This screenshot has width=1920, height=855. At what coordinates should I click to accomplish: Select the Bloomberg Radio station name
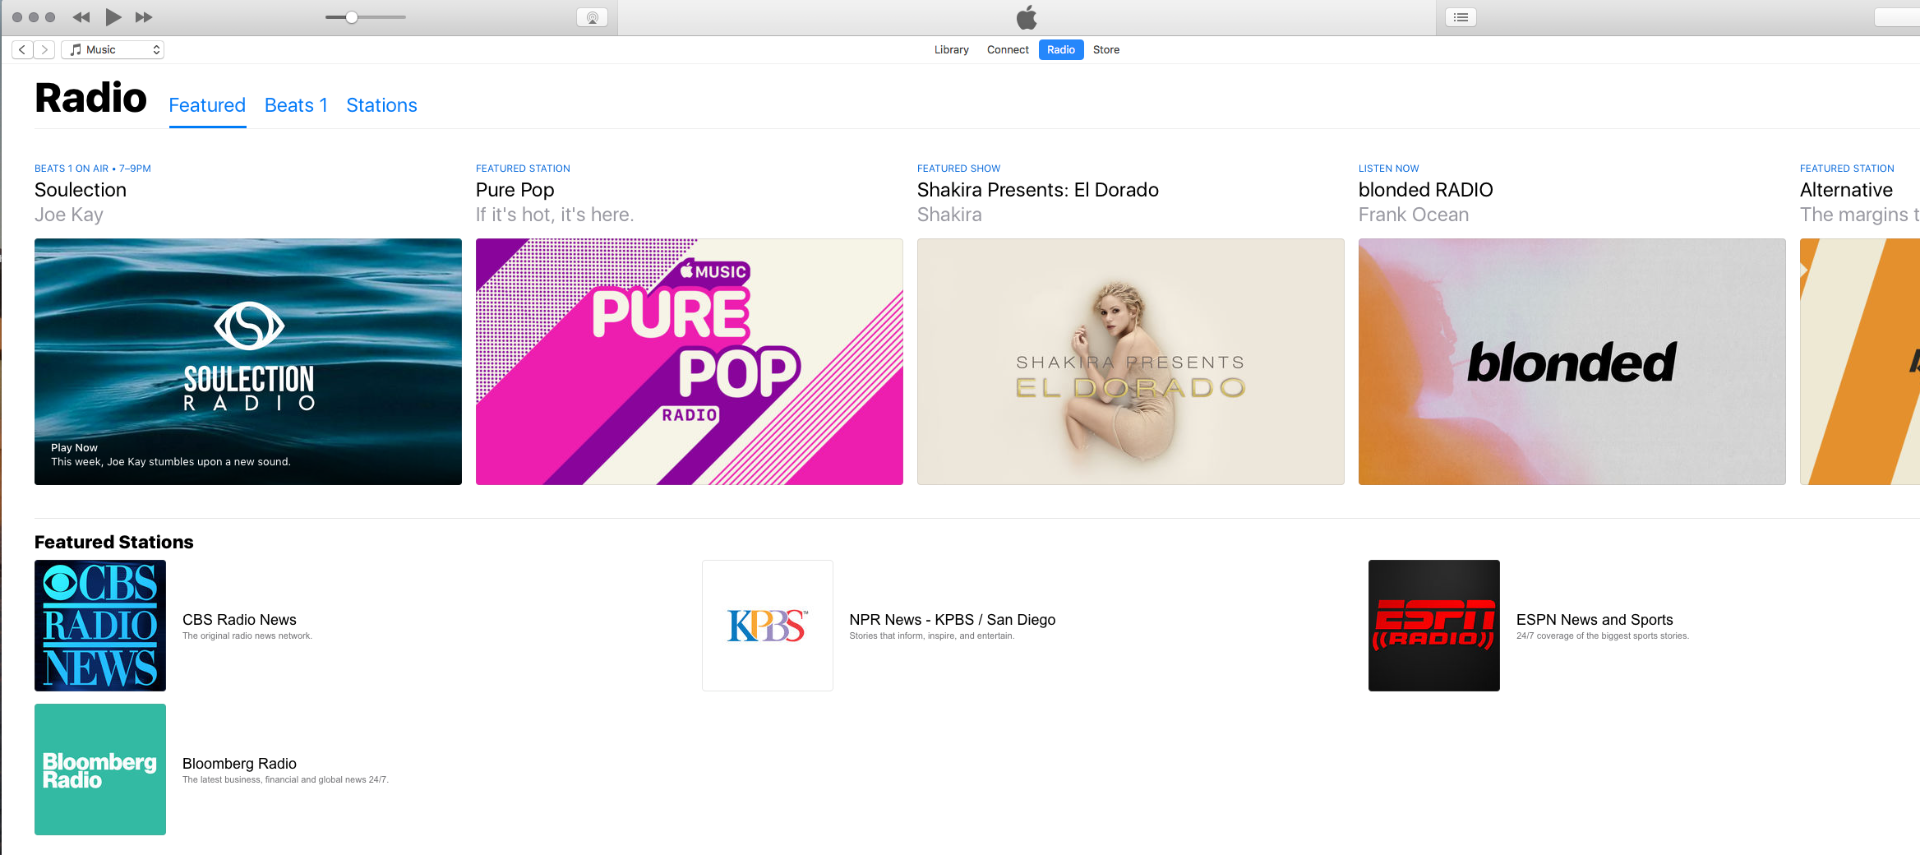[240, 764]
